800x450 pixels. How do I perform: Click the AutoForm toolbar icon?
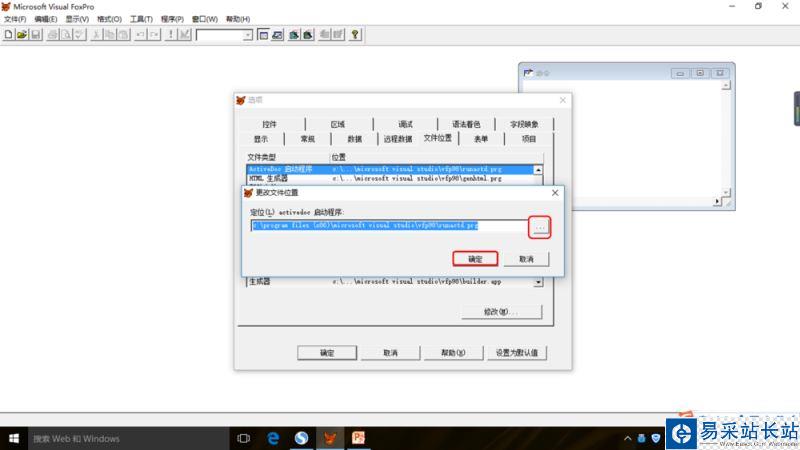324,35
